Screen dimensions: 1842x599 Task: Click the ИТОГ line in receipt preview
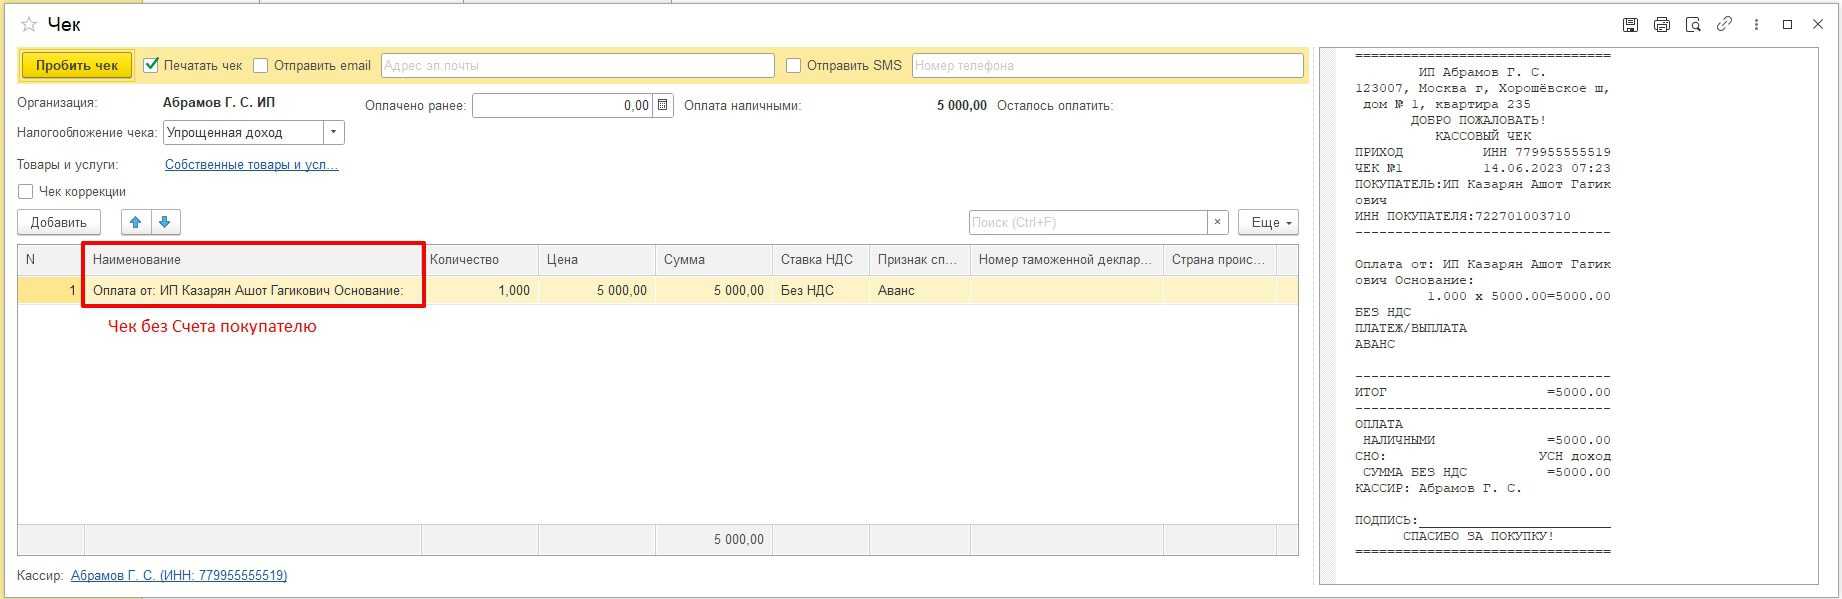tap(1483, 392)
